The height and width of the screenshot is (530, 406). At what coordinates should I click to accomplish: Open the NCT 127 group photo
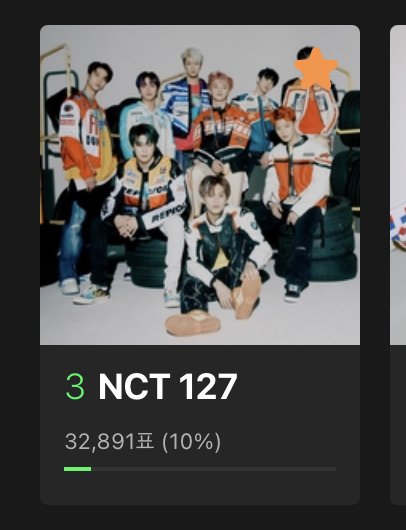tap(200, 185)
